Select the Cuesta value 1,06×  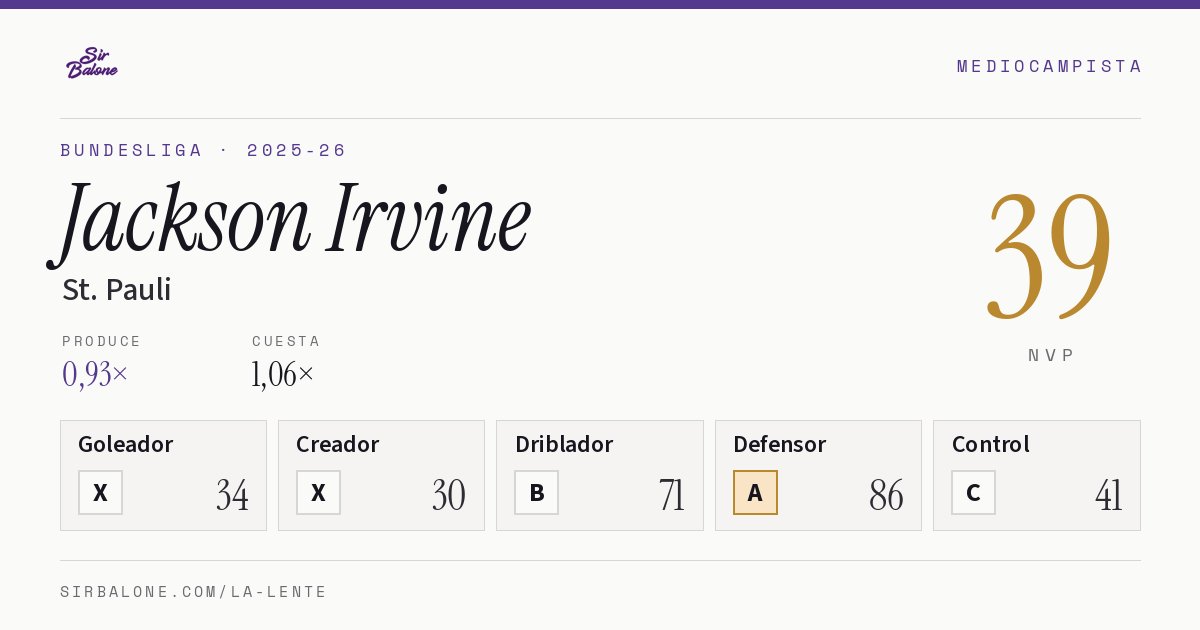pos(283,374)
